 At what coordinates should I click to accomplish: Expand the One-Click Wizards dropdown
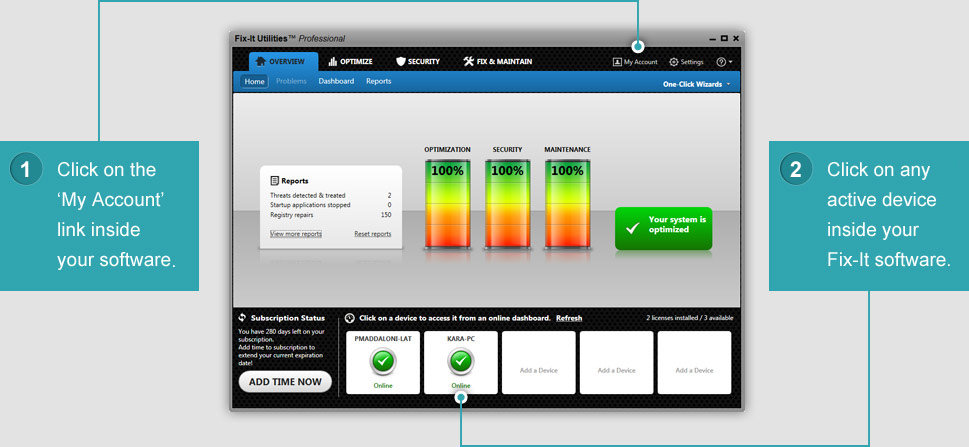click(696, 84)
